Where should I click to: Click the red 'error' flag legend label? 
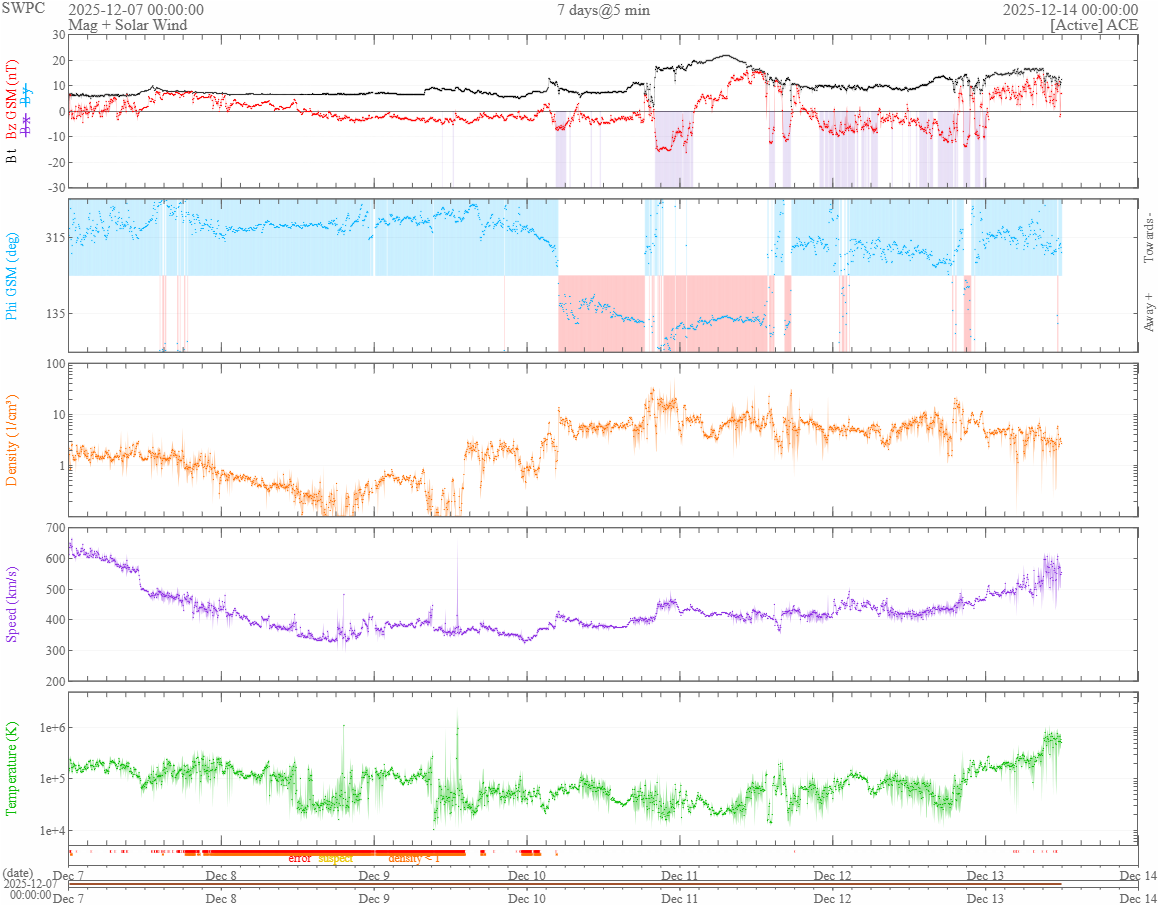[300, 858]
